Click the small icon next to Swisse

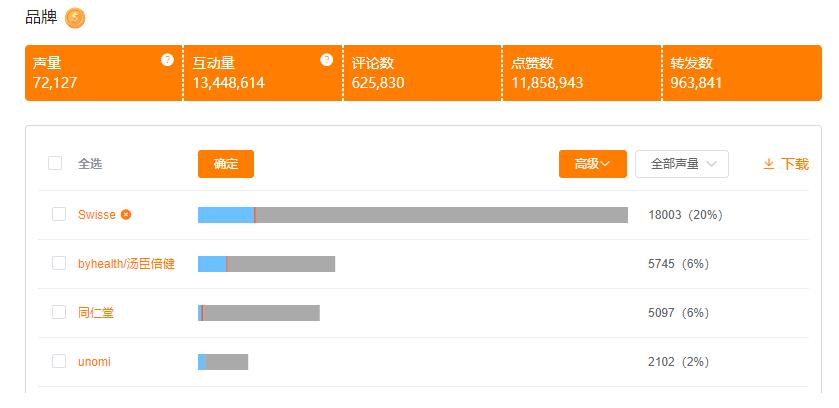[x=126, y=214]
